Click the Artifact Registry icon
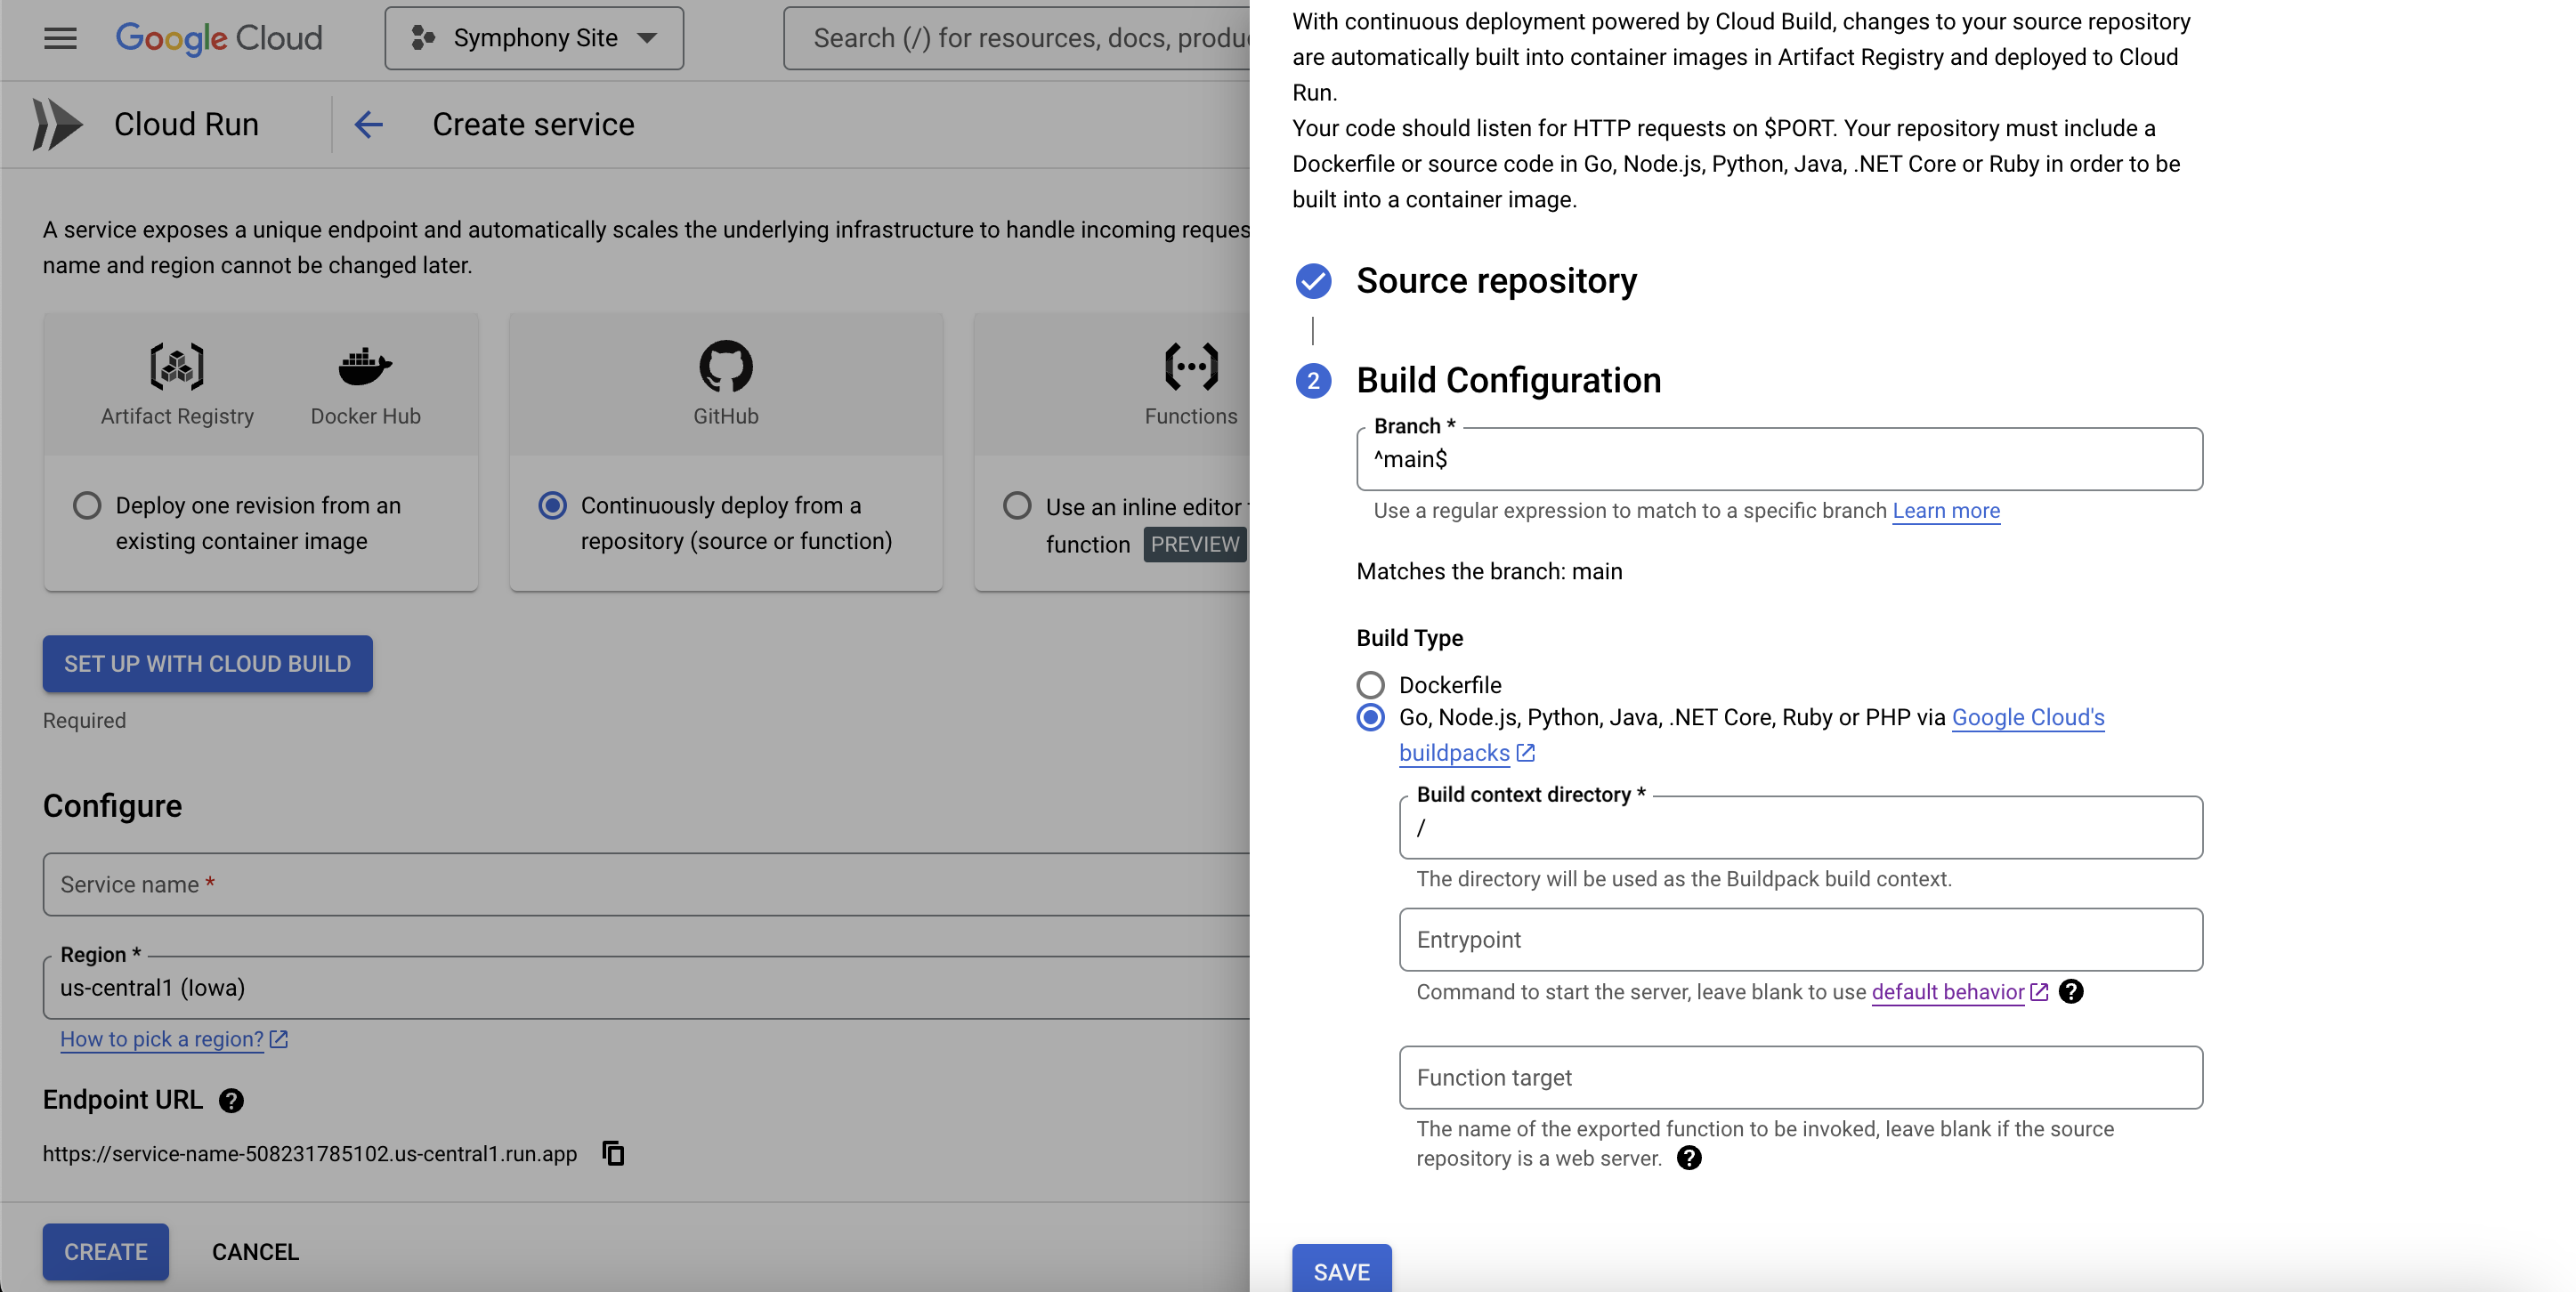2576x1292 pixels. coord(177,366)
